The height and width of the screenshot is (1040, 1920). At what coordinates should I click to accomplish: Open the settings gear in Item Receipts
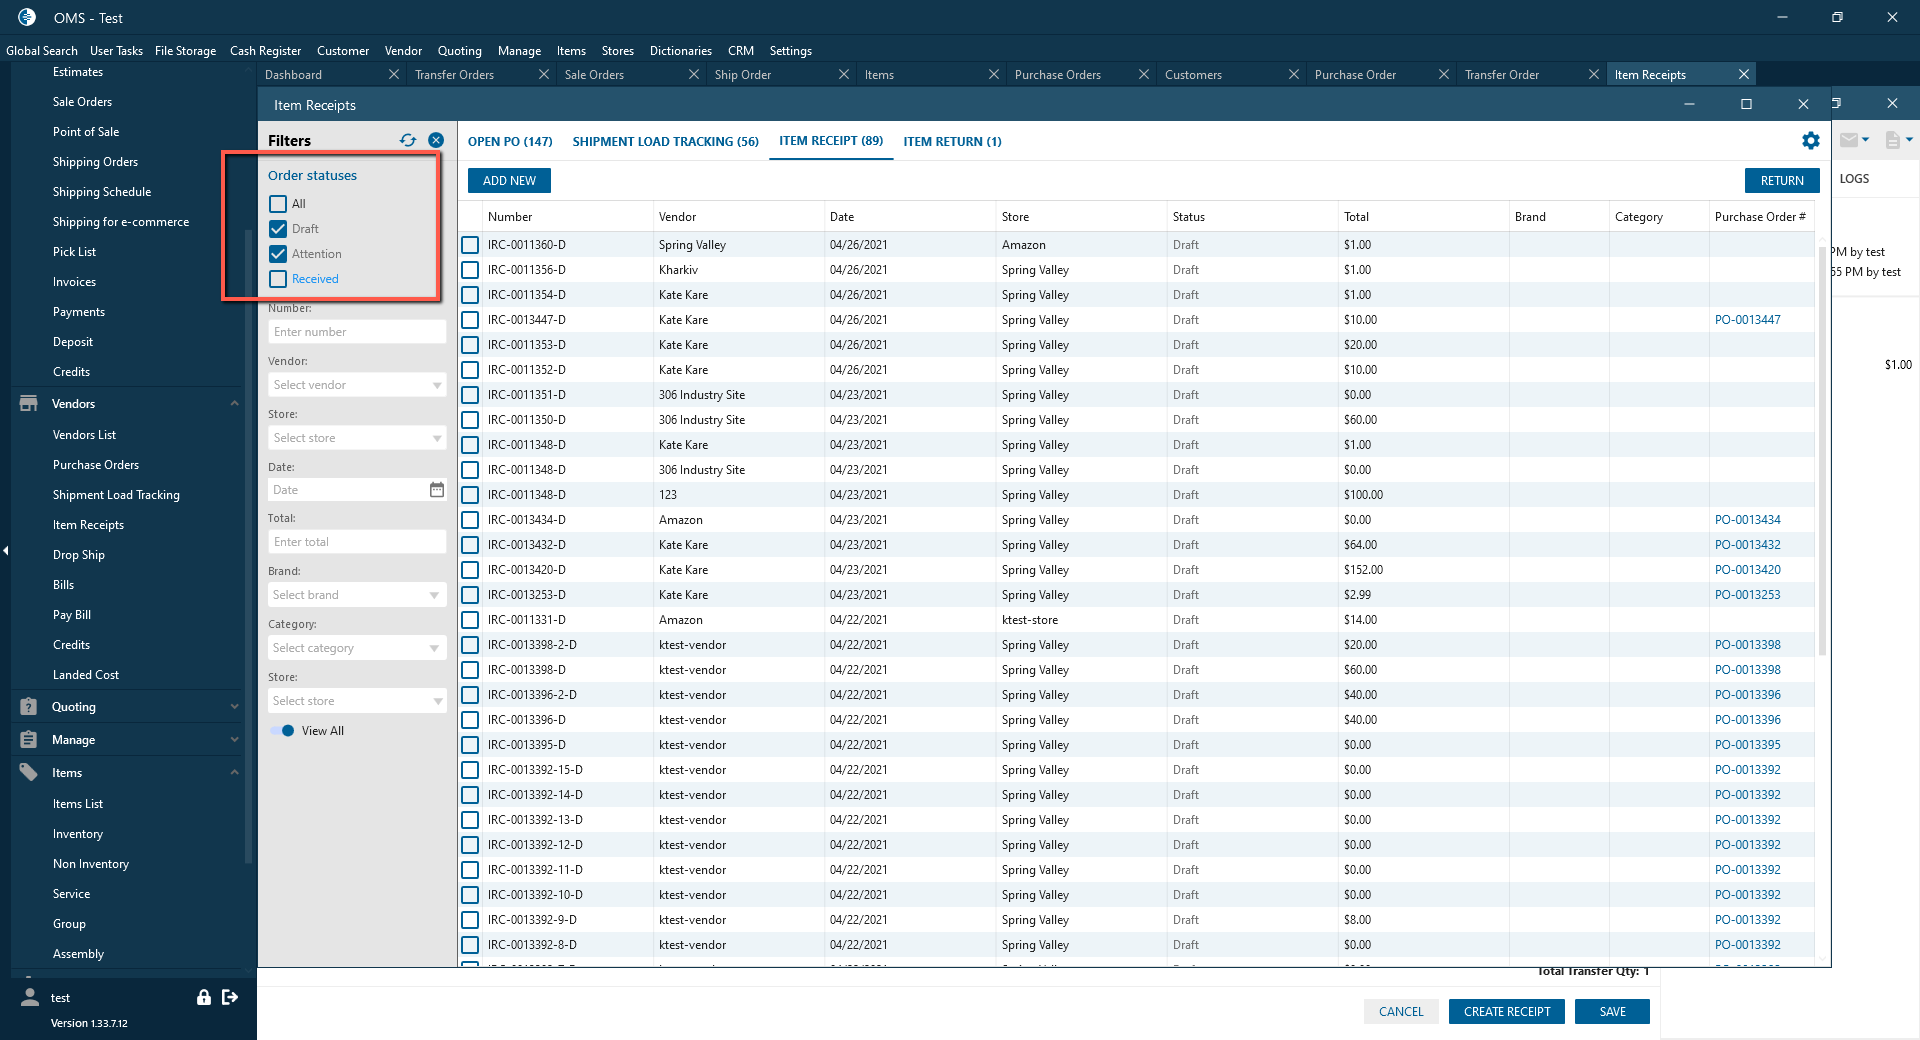pyautogui.click(x=1810, y=141)
